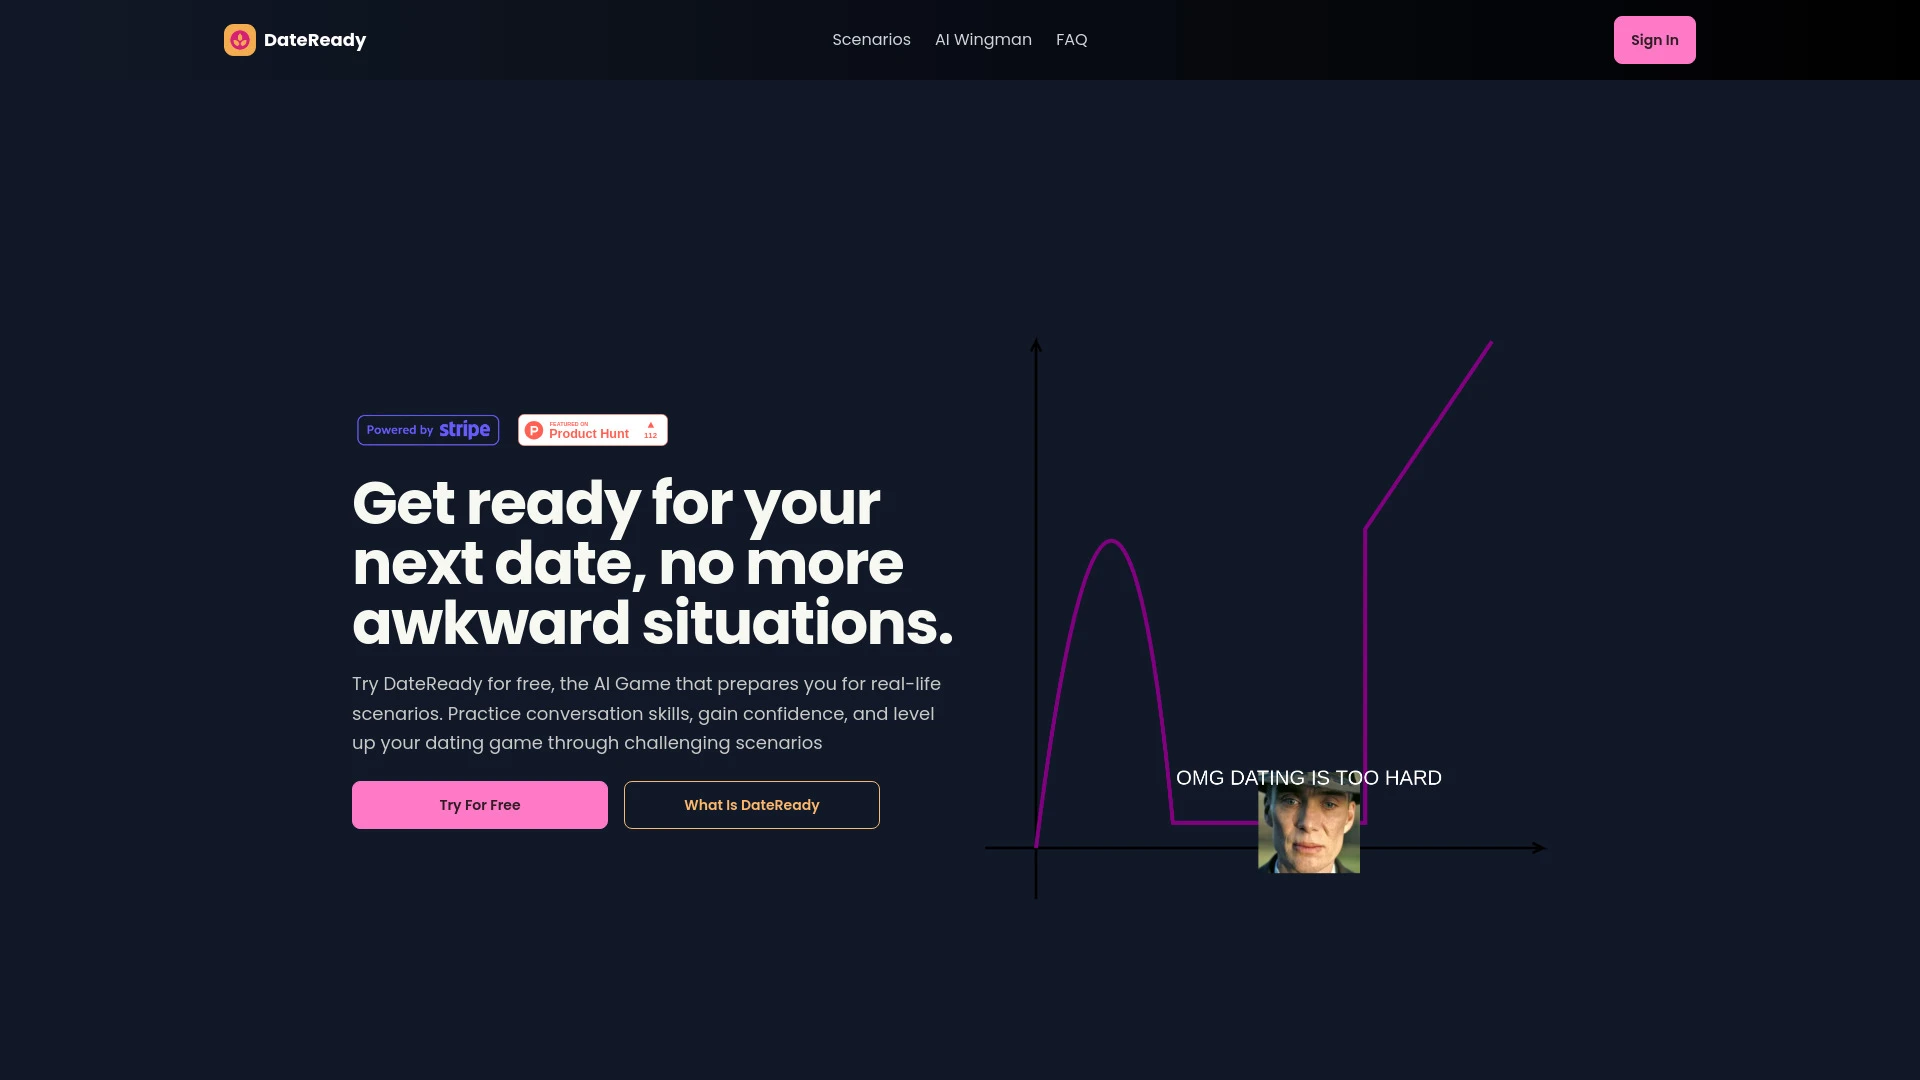Drag the graph confidence level slider
Viewport: 1920px width, 1080px height.
(1308, 831)
